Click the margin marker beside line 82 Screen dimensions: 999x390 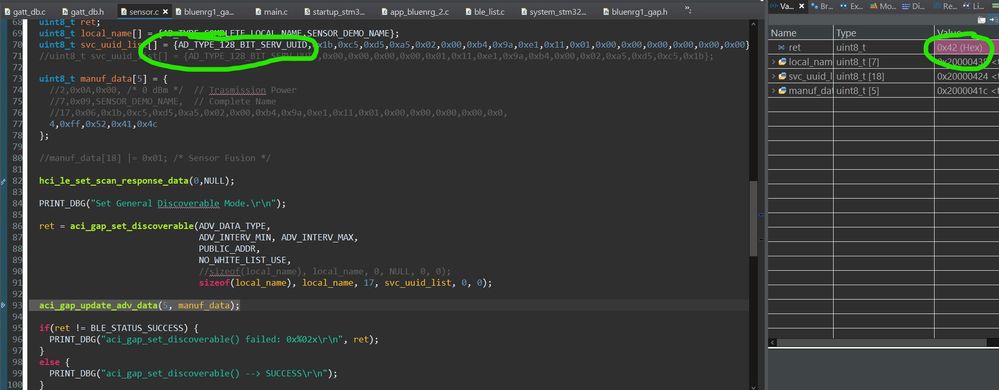(x=3, y=182)
